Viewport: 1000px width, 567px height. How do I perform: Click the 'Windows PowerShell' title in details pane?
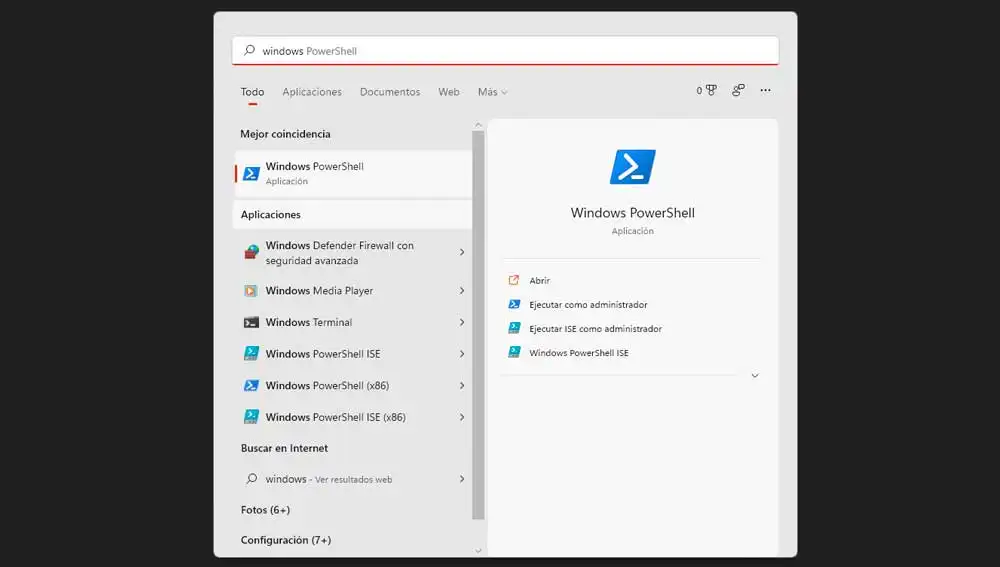633,213
